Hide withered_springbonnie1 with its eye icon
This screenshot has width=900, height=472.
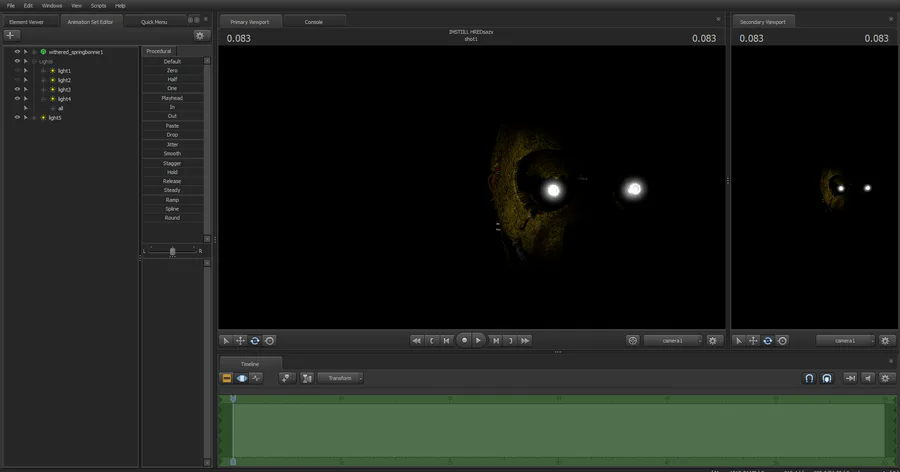pyautogui.click(x=17, y=52)
